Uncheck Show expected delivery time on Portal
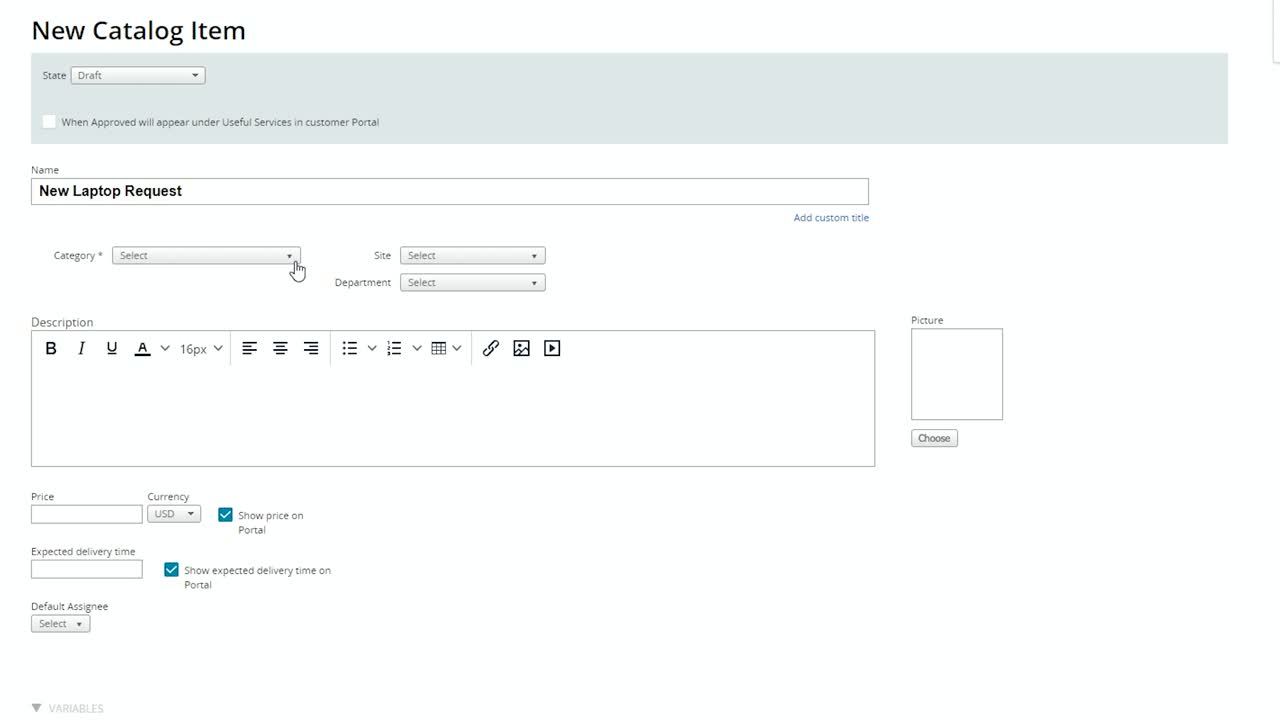The height and width of the screenshot is (720, 1280). pyautogui.click(x=171, y=570)
